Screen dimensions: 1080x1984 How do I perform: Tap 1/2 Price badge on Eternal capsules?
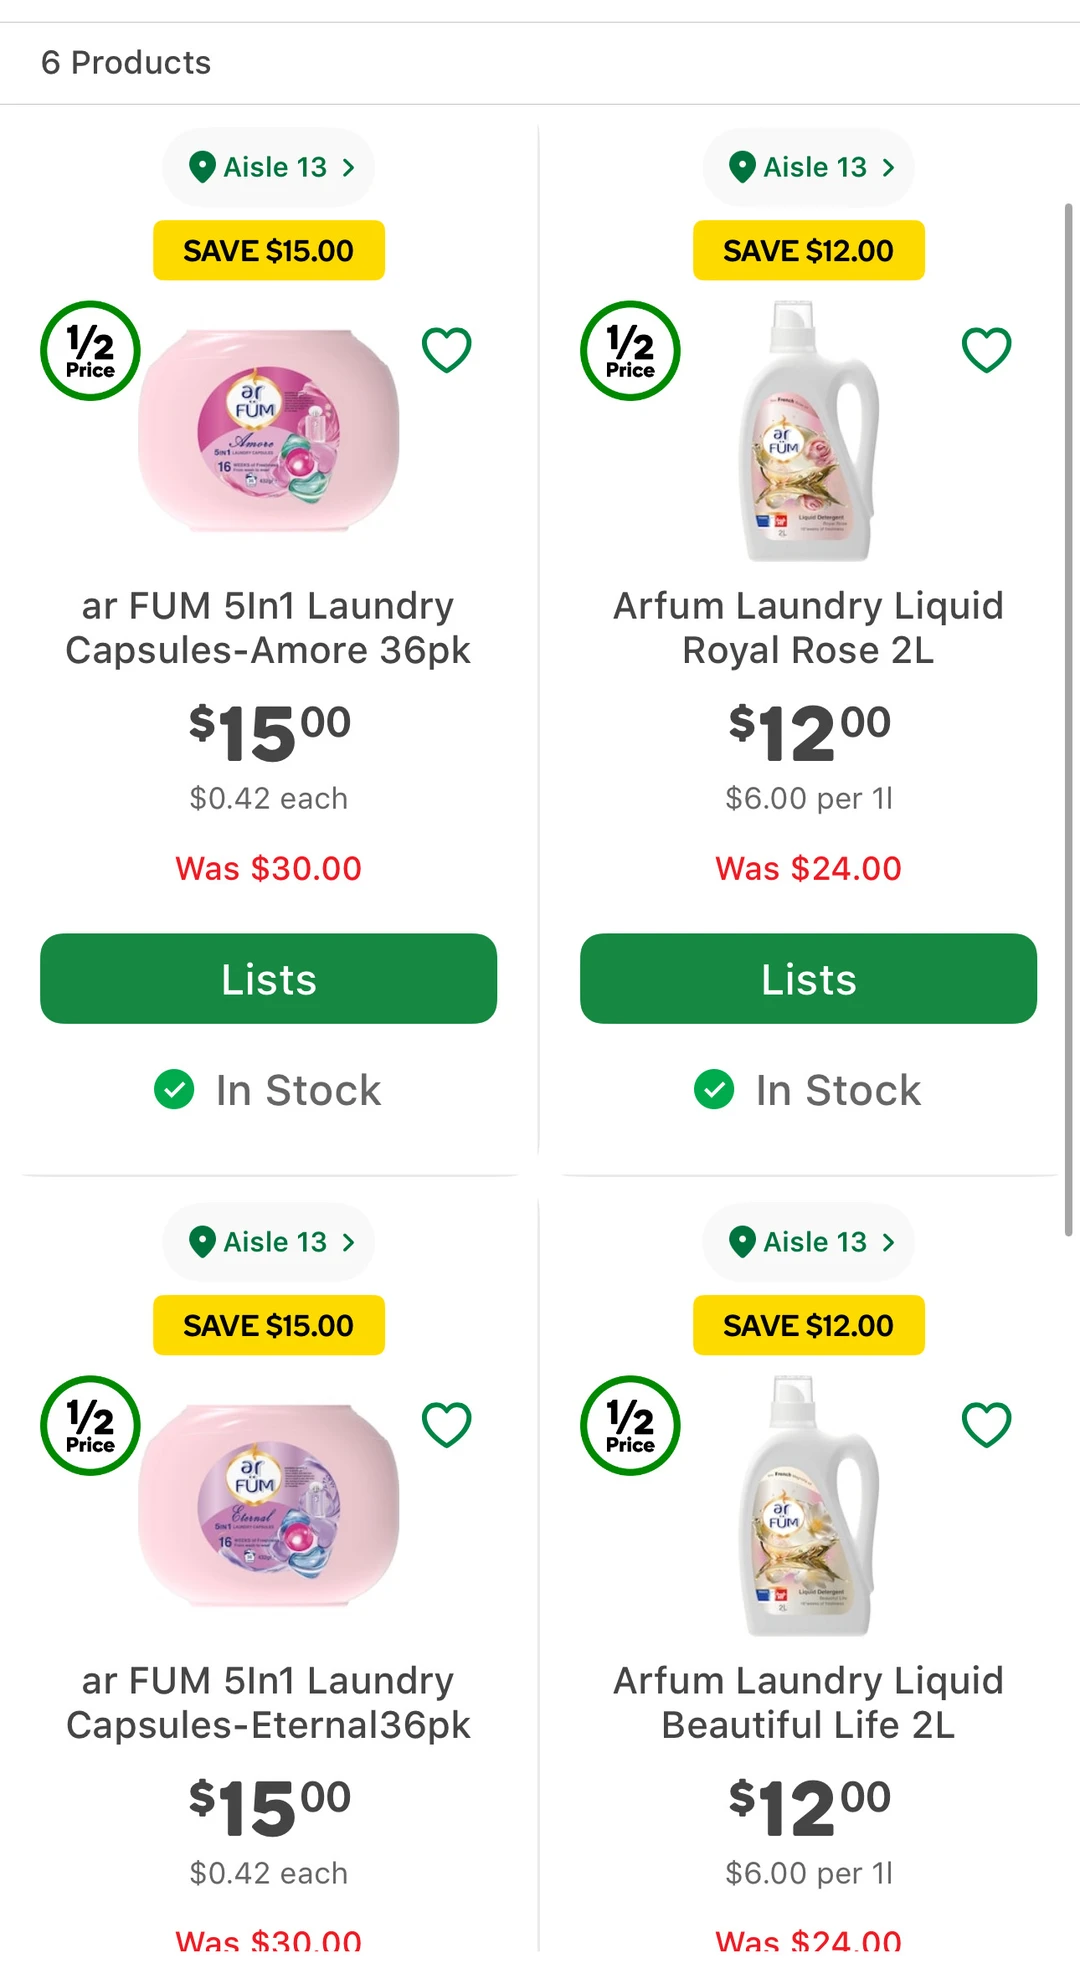(90, 1426)
